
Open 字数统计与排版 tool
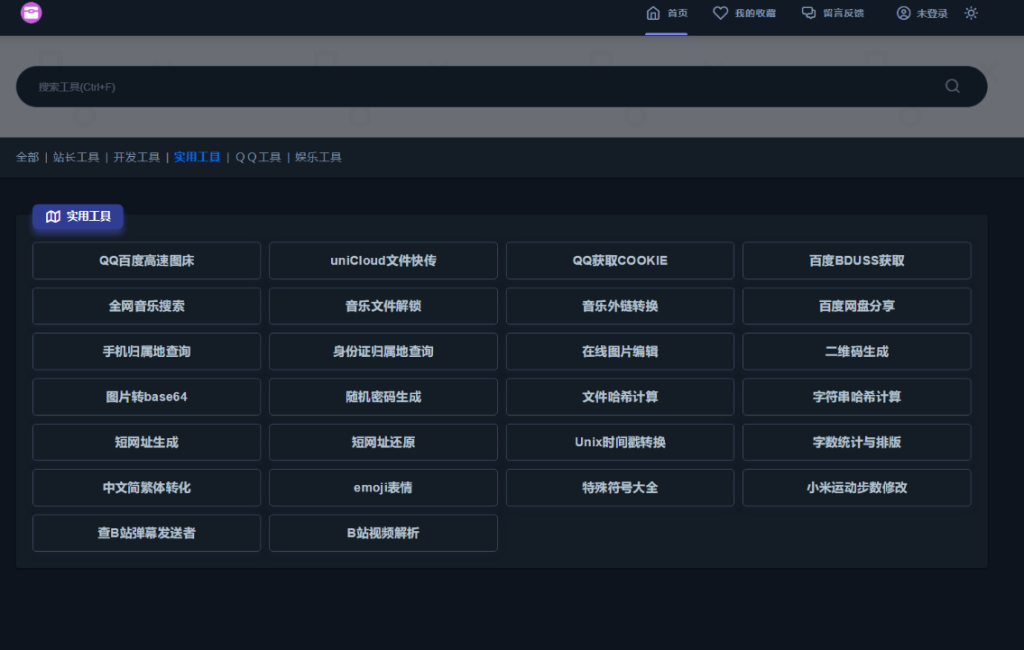click(857, 442)
